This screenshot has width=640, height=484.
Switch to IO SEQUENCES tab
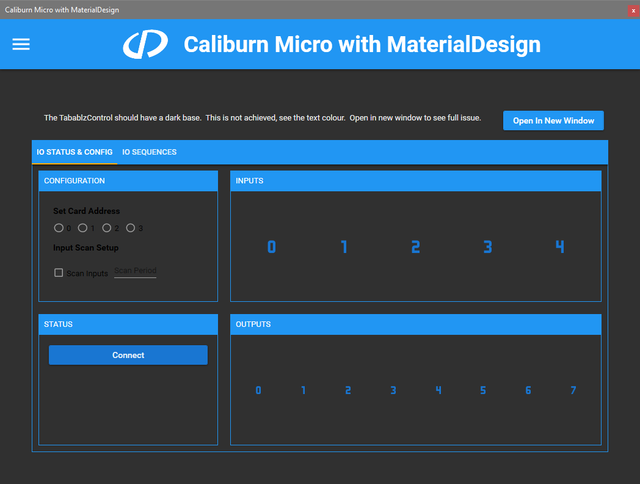coord(149,152)
